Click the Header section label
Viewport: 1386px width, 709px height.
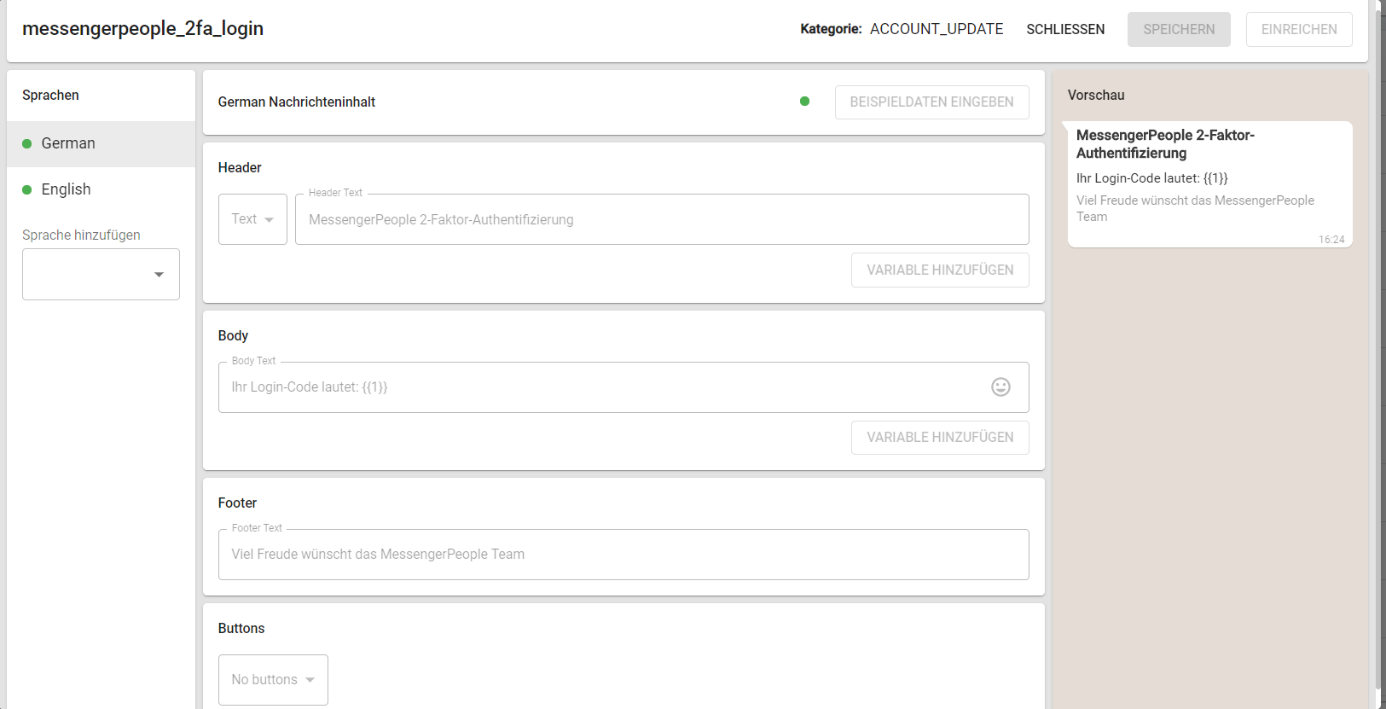239,168
